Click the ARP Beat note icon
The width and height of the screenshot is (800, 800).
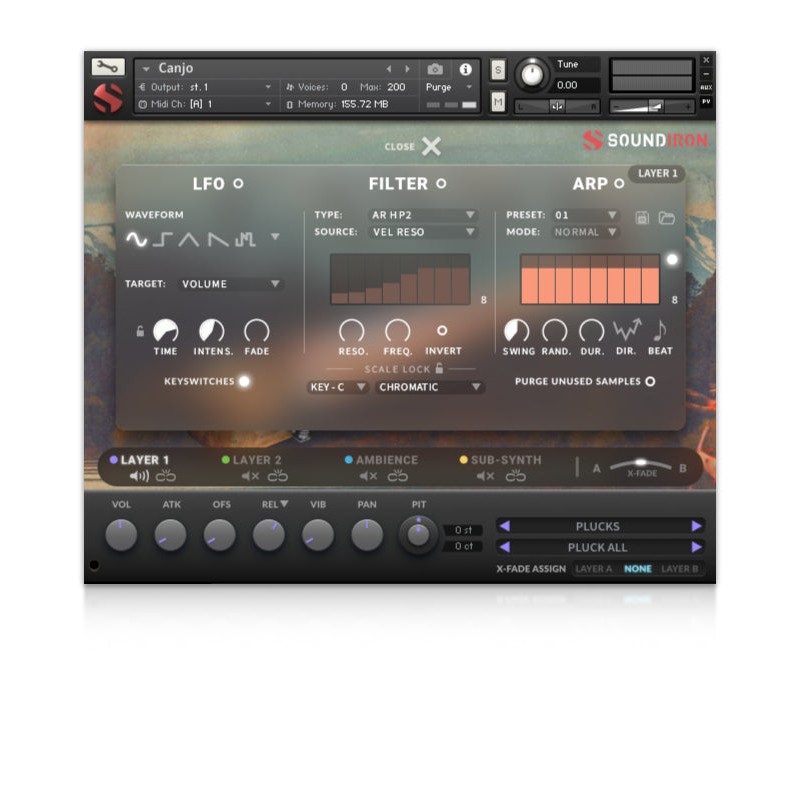click(x=660, y=330)
